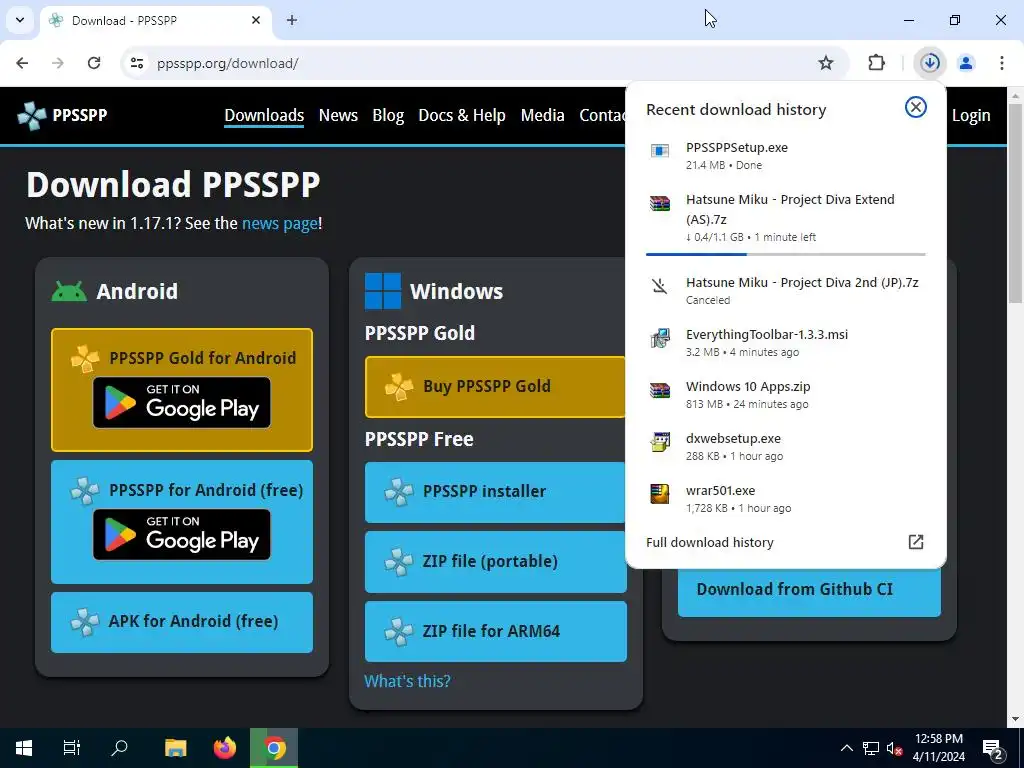Download ZIP file for ARM64

pyautogui.click(x=495, y=632)
